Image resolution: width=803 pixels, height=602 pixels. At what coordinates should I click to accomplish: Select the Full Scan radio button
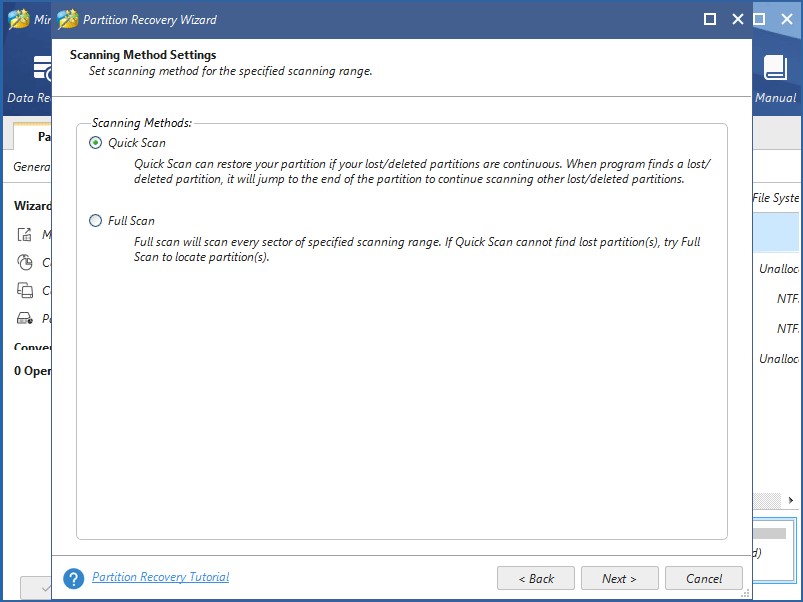pyautogui.click(x=94, y=221)
